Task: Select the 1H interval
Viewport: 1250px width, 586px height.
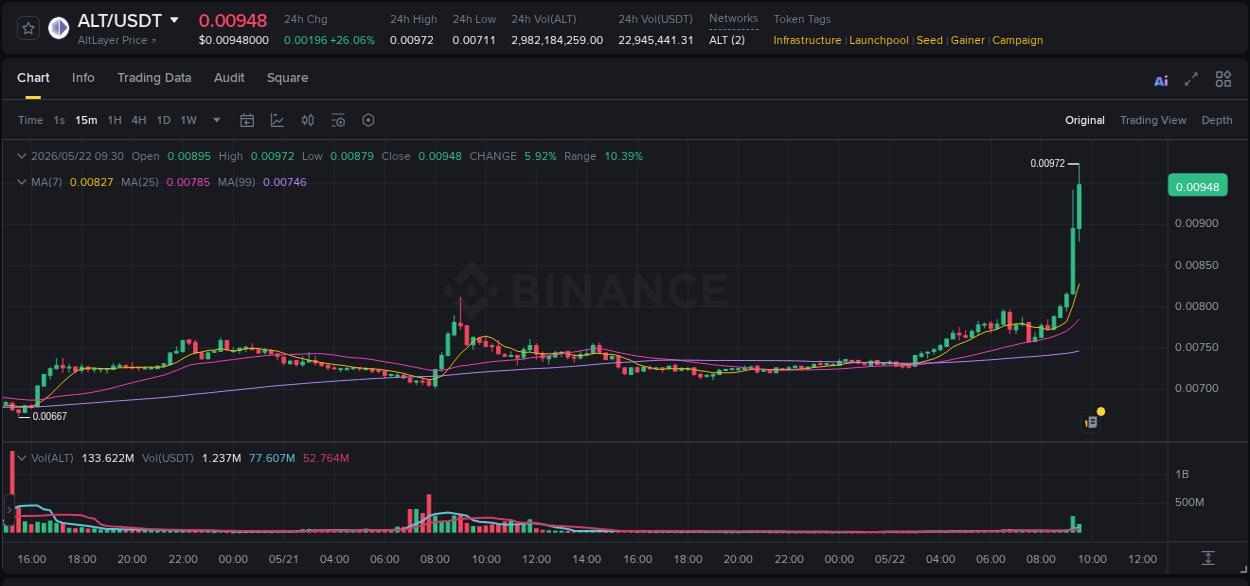Action: tap(114, 120)
